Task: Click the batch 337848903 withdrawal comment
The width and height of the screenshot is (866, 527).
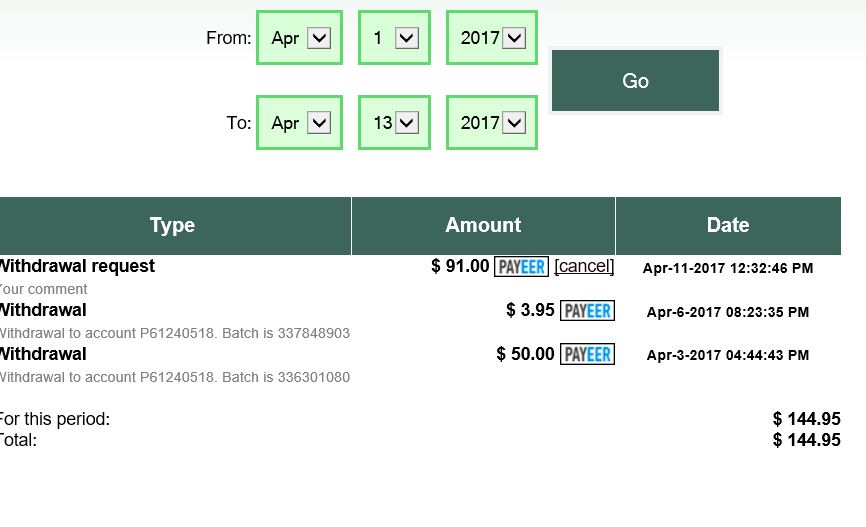Action: click(174, 333)
